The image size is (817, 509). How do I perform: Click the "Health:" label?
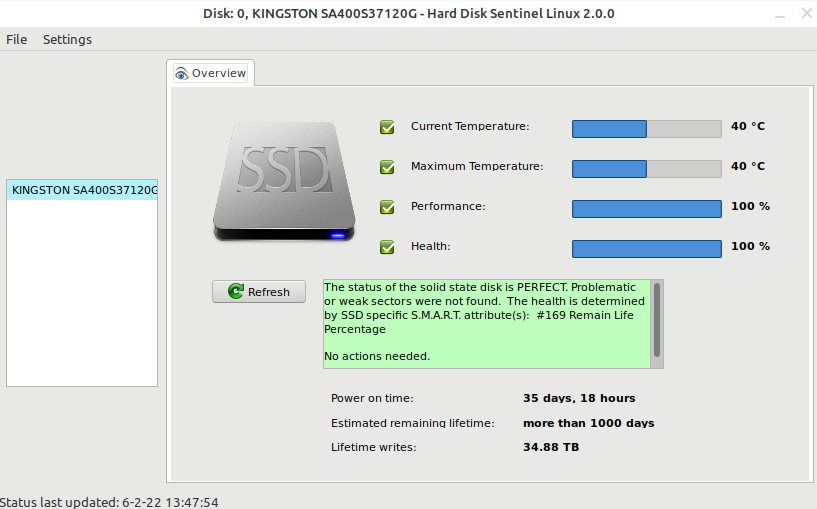(x=430, y=246)
